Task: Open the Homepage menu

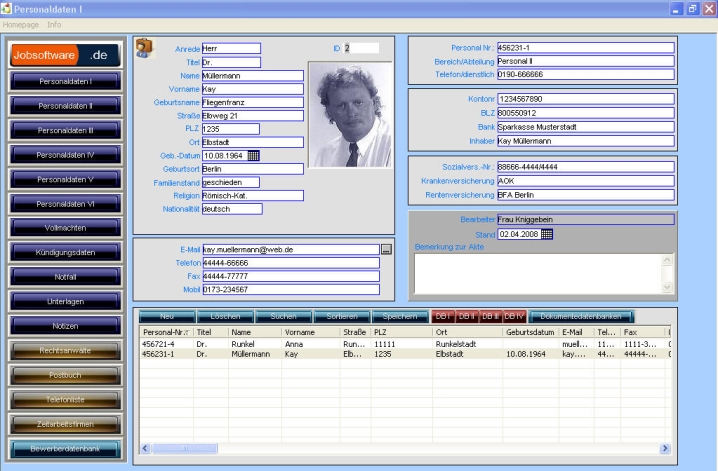Action: 21,23
